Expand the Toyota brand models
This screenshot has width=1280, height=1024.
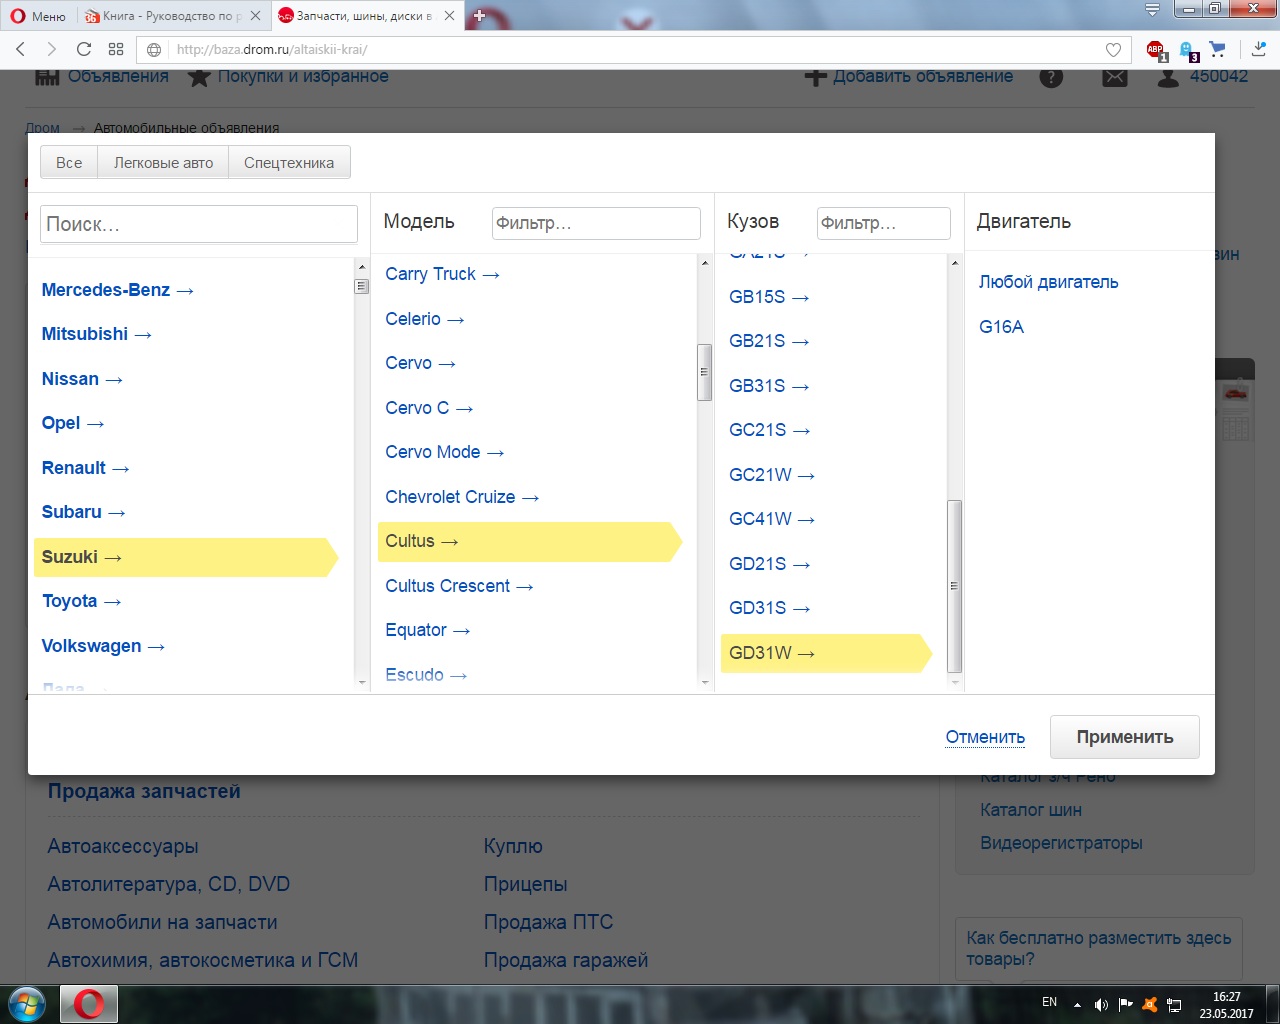click(x=81, y=601)
